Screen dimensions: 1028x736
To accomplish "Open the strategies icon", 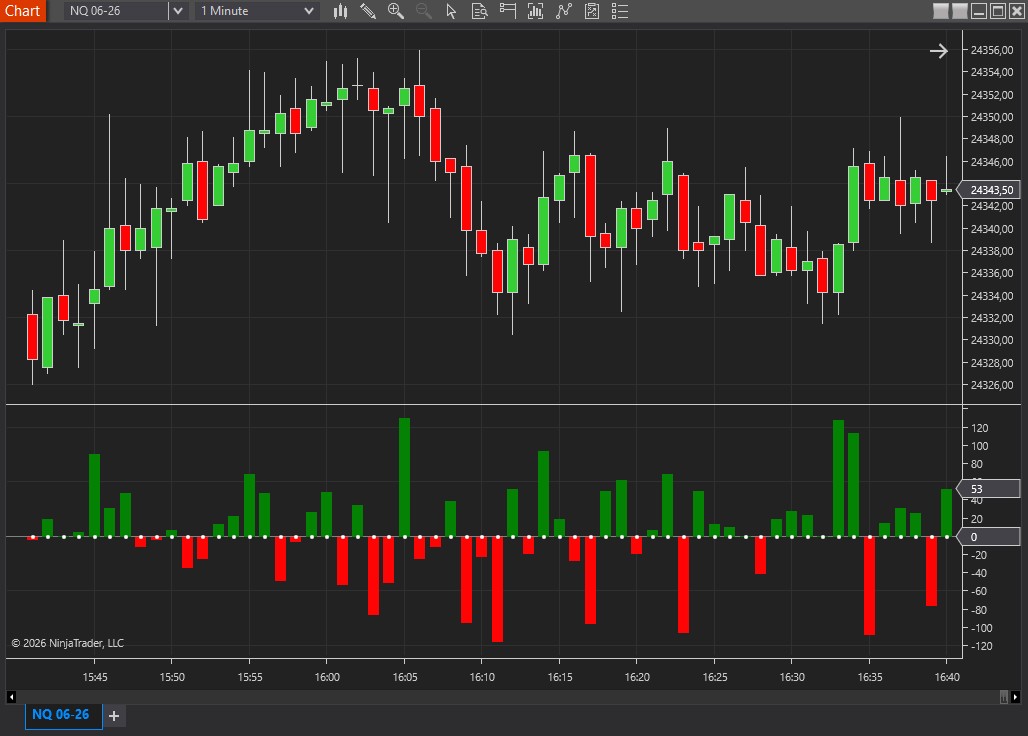I will [592, 11].
